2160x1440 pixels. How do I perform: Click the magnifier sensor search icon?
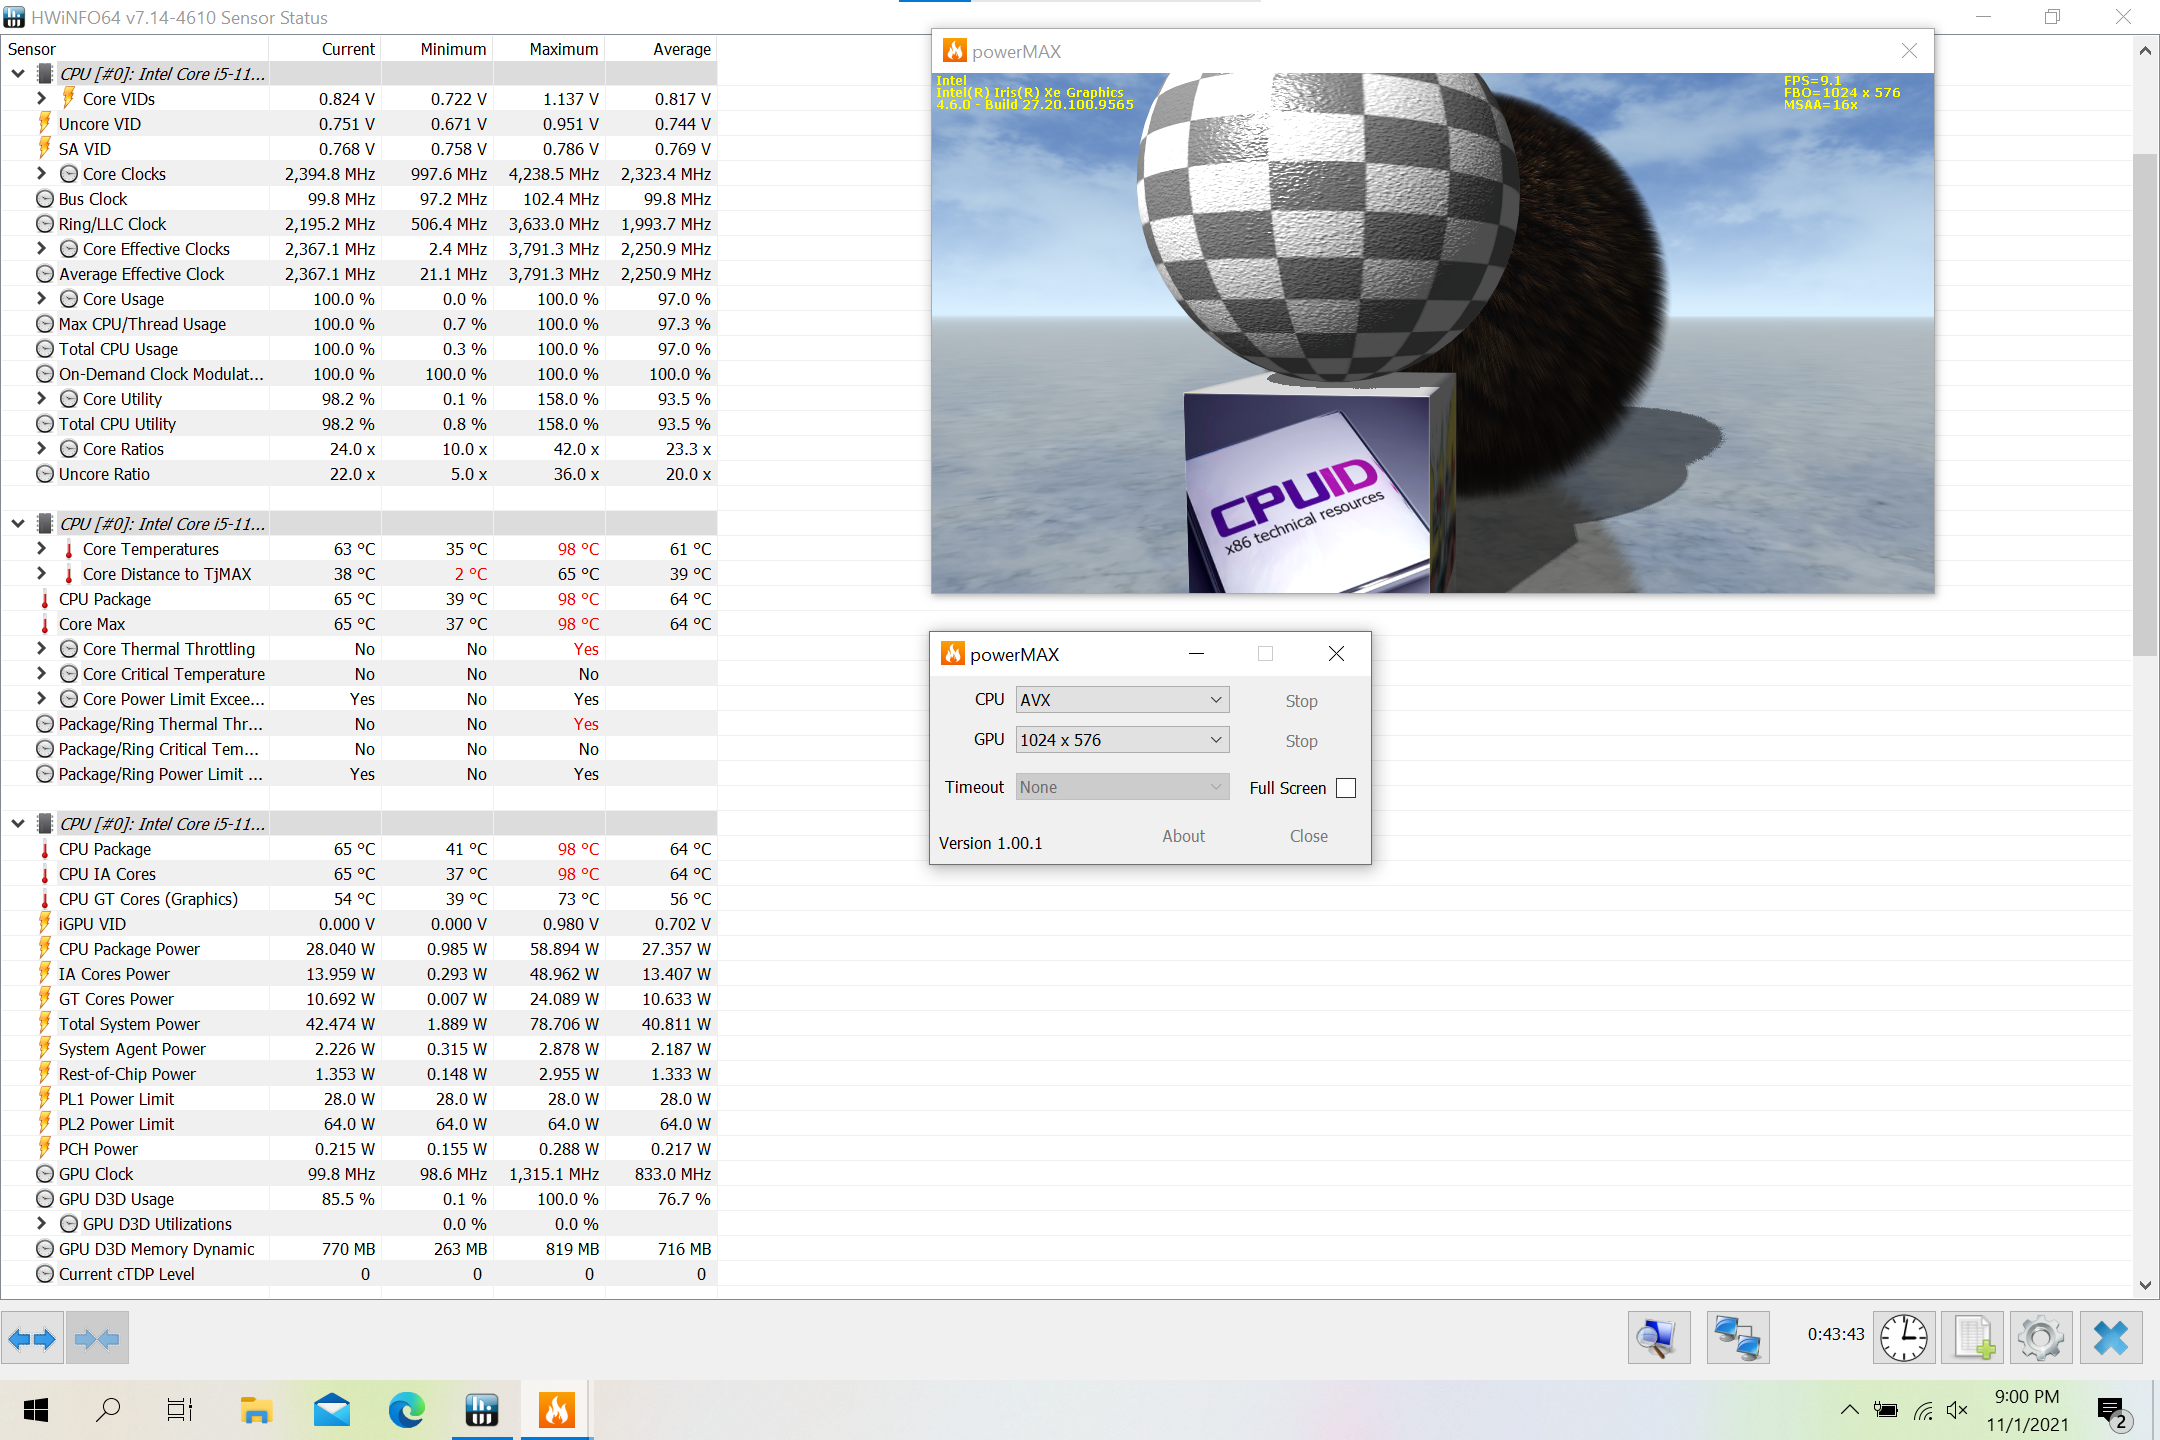tap(1659, 1338)
